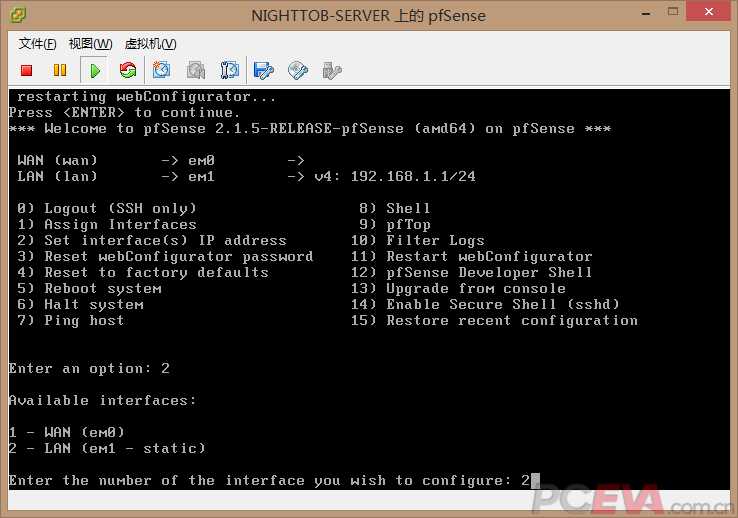Click the red Stop (power off) button
The image size is (738, 518).
(x=27, y=70)
